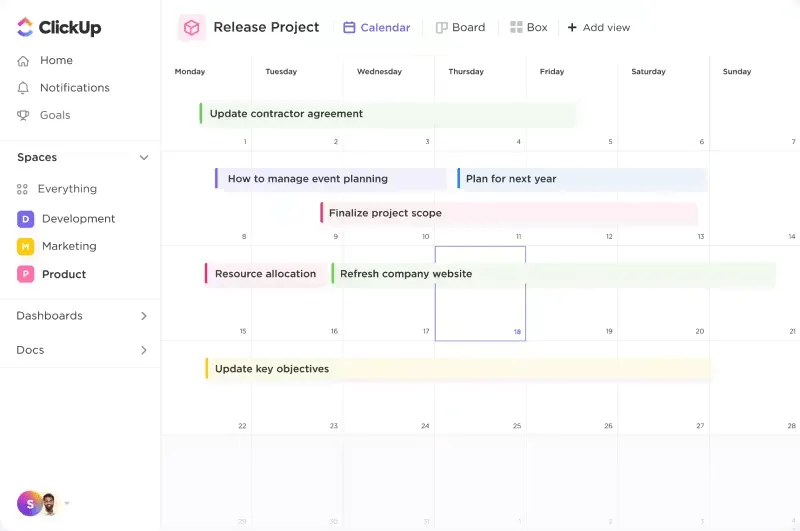Image resolution: width=800 pixels, height=531 pixels.
Task: Switch to the Box tab
Action: point(529,28)
